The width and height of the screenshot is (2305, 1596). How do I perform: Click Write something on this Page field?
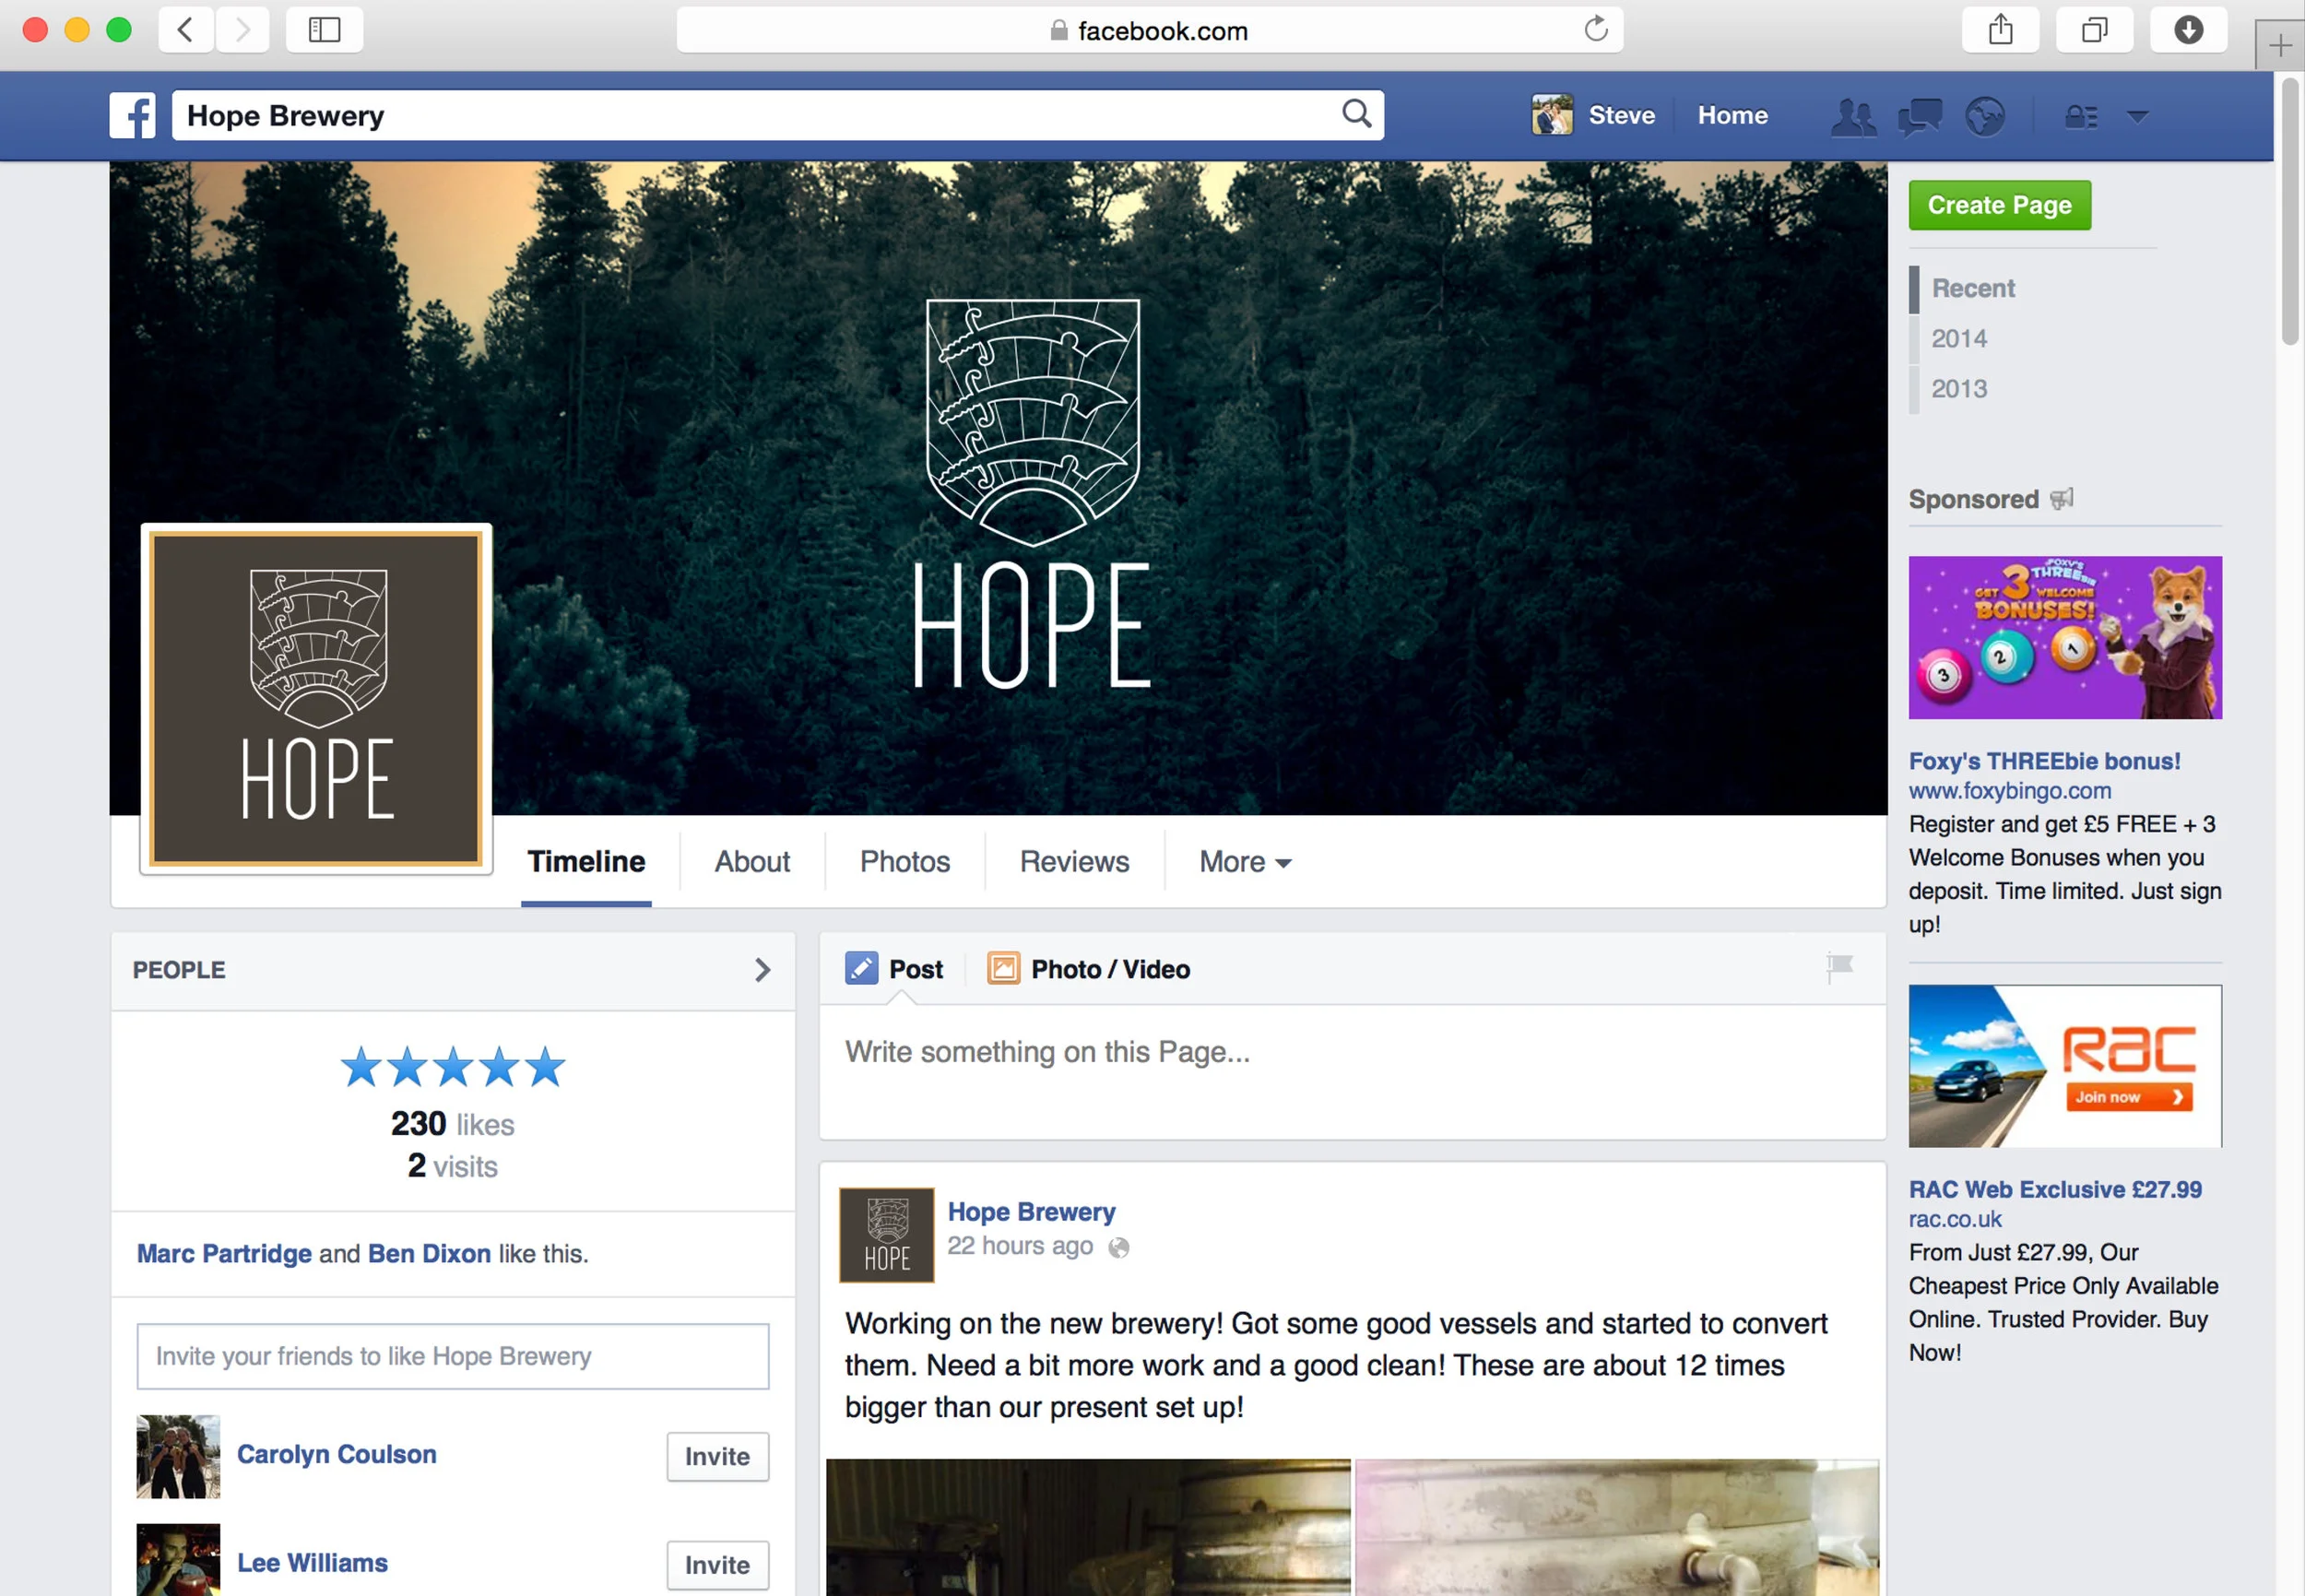[1352, 1071]
